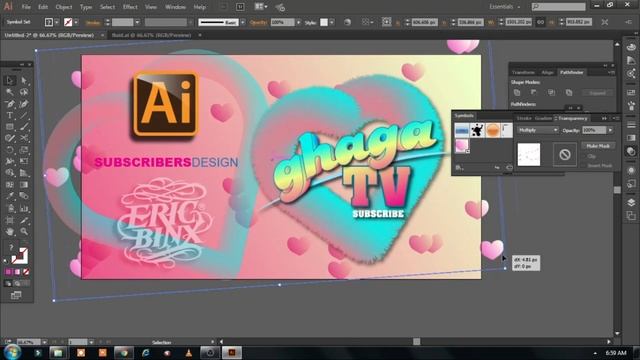Select the Hand tool

pos(10,231)
